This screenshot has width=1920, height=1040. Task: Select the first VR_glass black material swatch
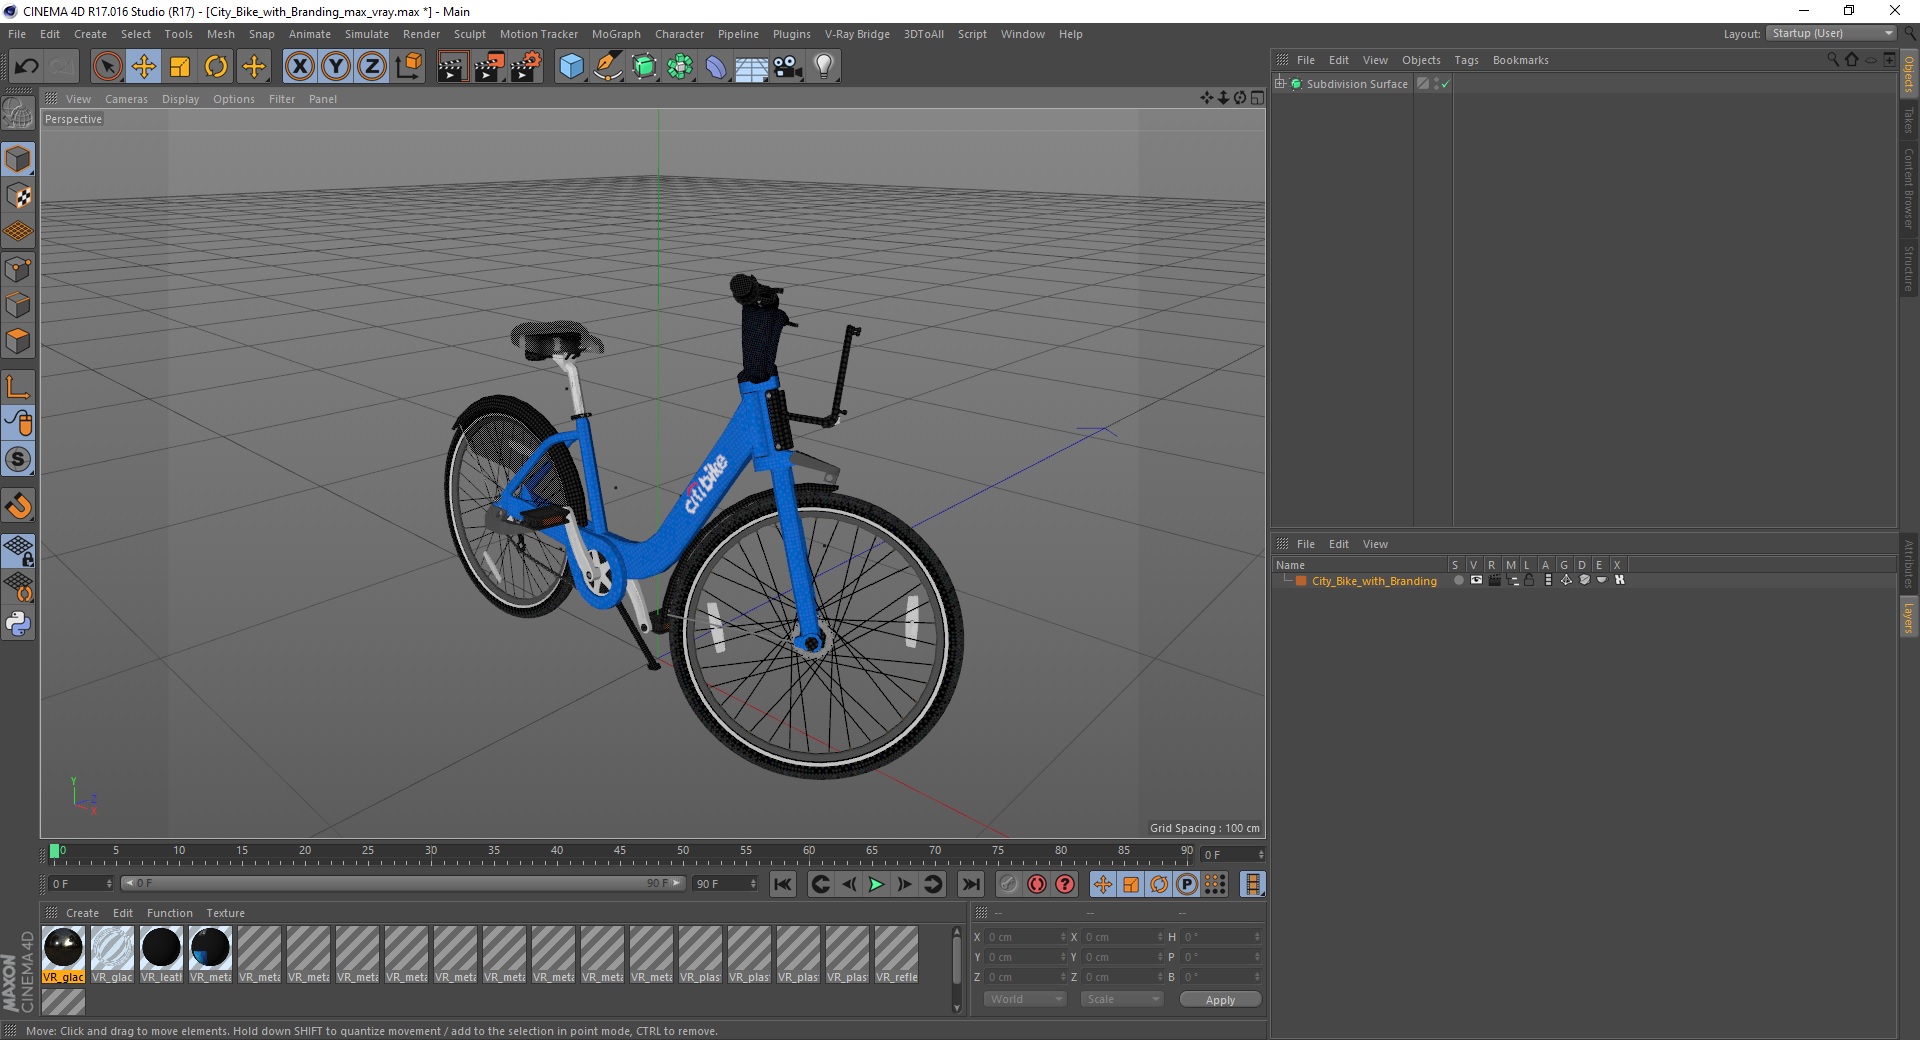tap(63, 956)
